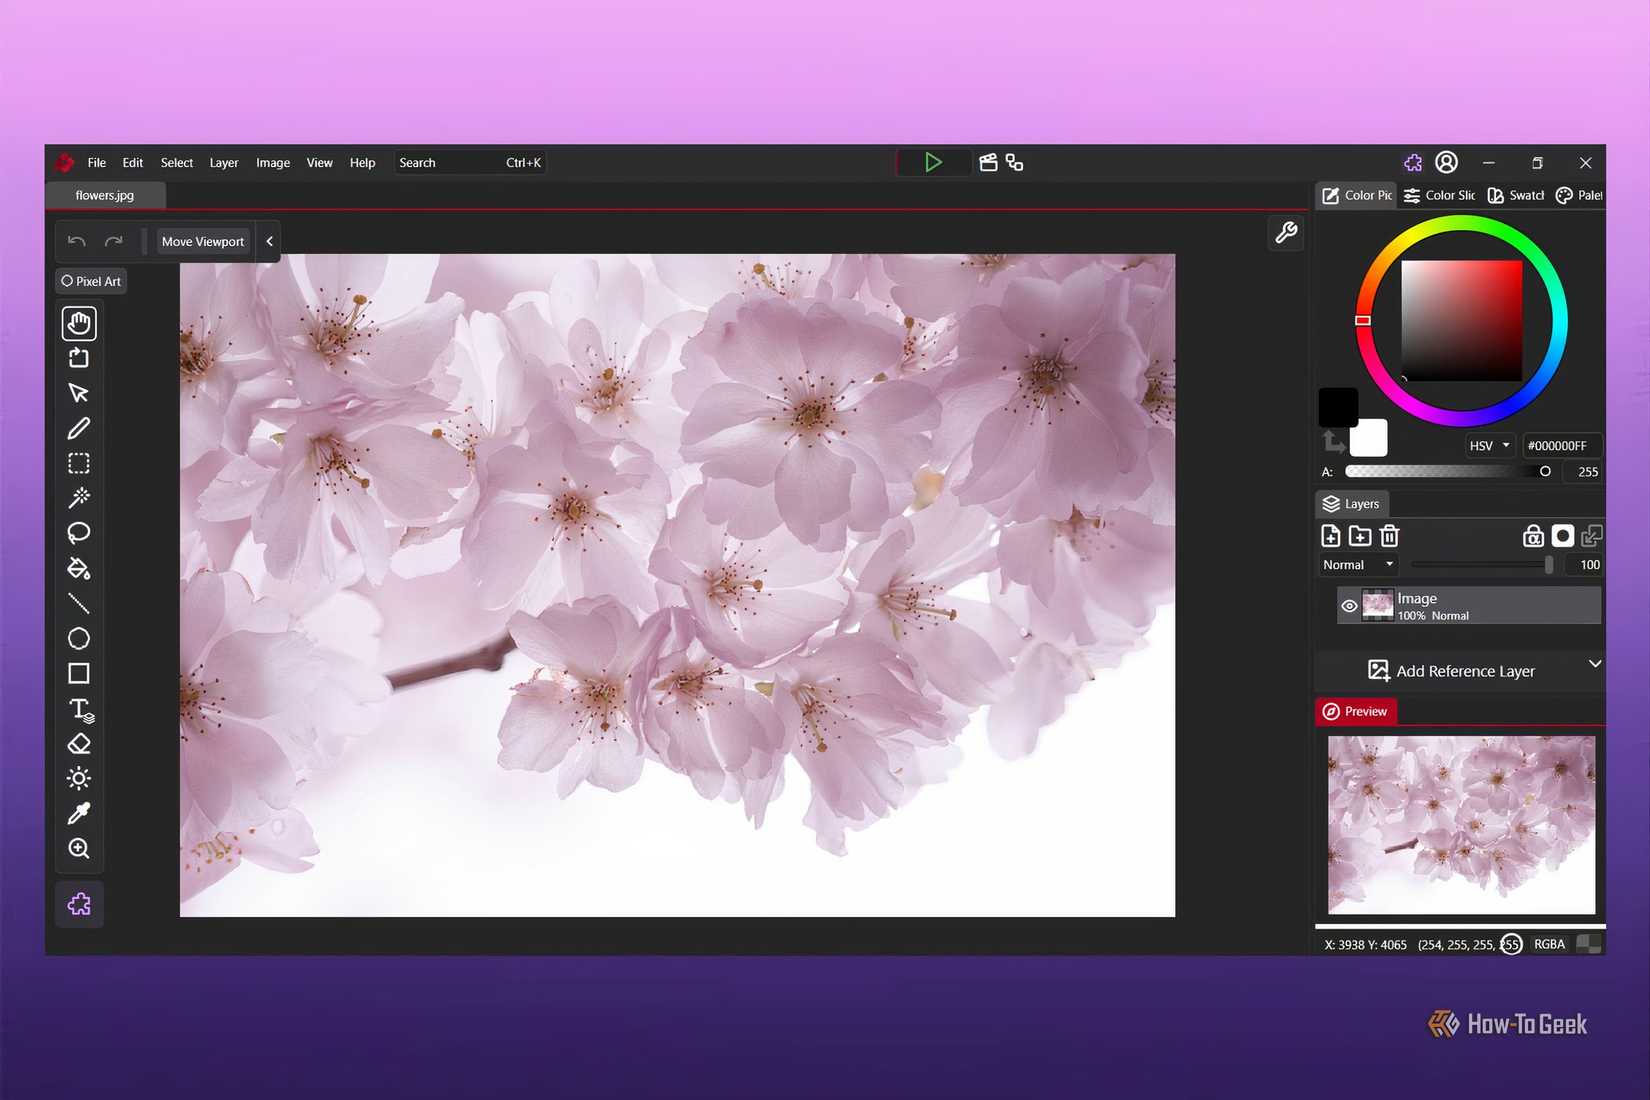Toggle lock transparency on layer

coord(1533,536)
